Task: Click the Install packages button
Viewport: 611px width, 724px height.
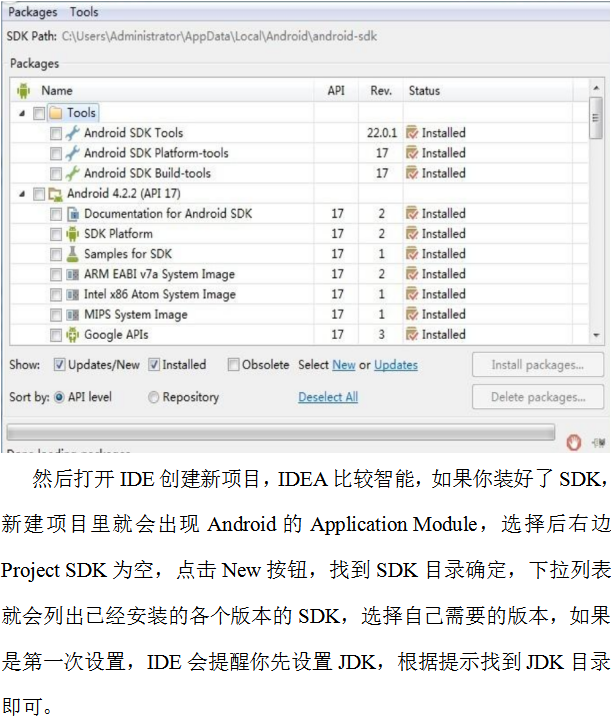Action: (x=537, y=365)
